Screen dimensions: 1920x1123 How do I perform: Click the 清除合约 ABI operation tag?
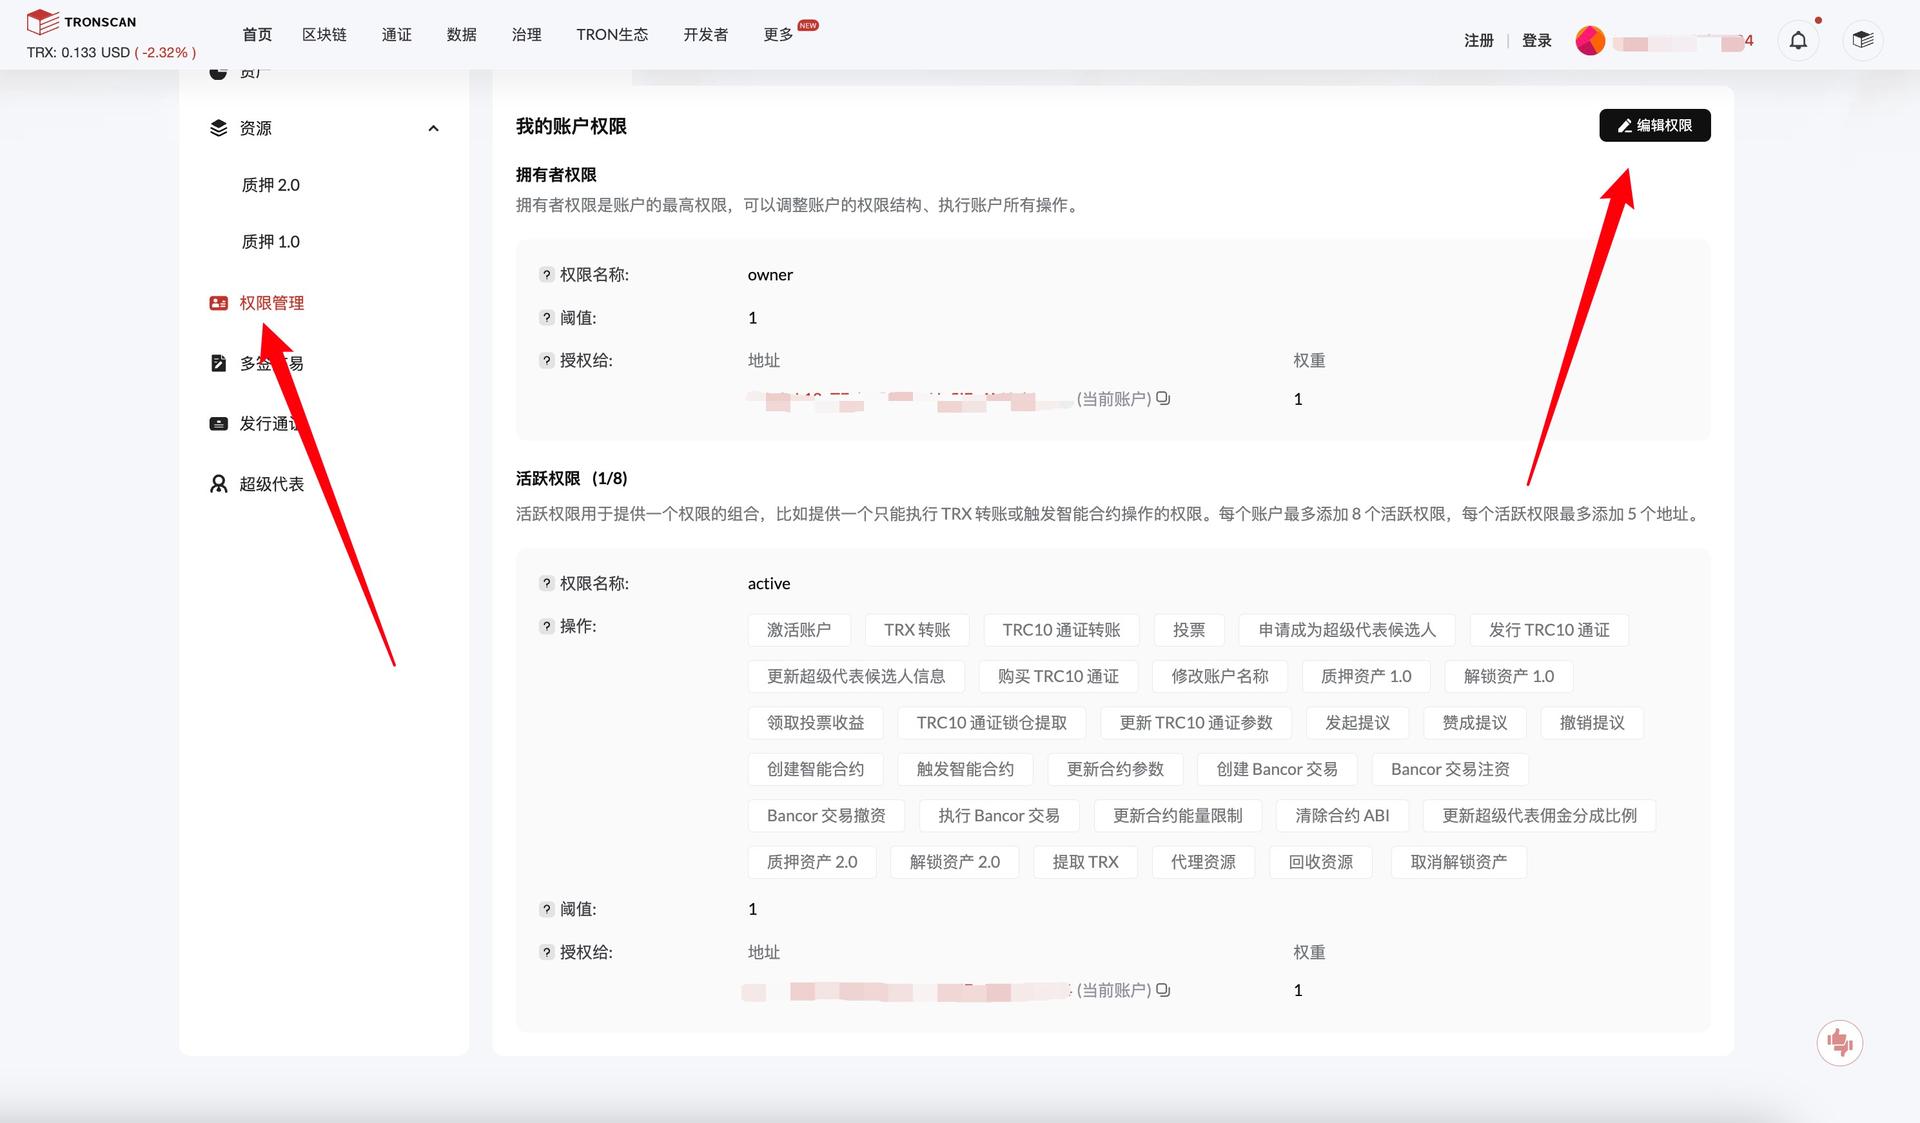pos(1342,815)
